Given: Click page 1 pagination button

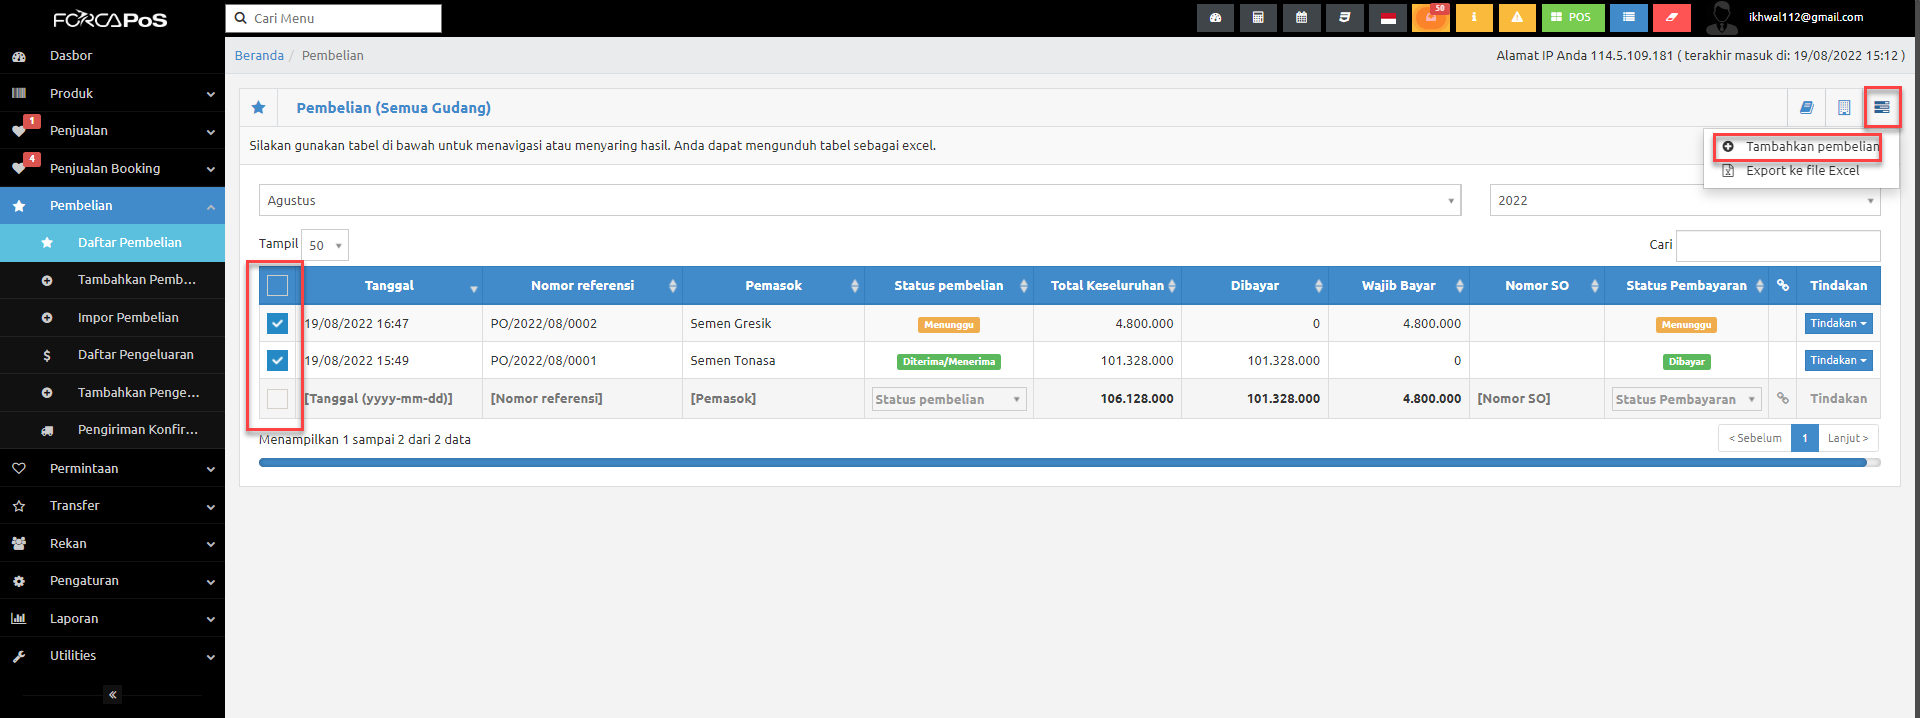Looking at the screenshot, I should tap(1805, 438).
